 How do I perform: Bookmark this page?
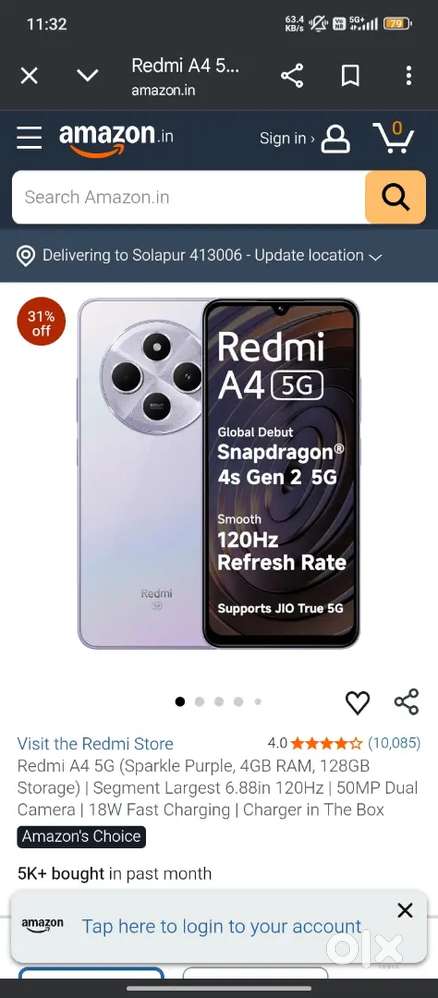pos(350,76)
